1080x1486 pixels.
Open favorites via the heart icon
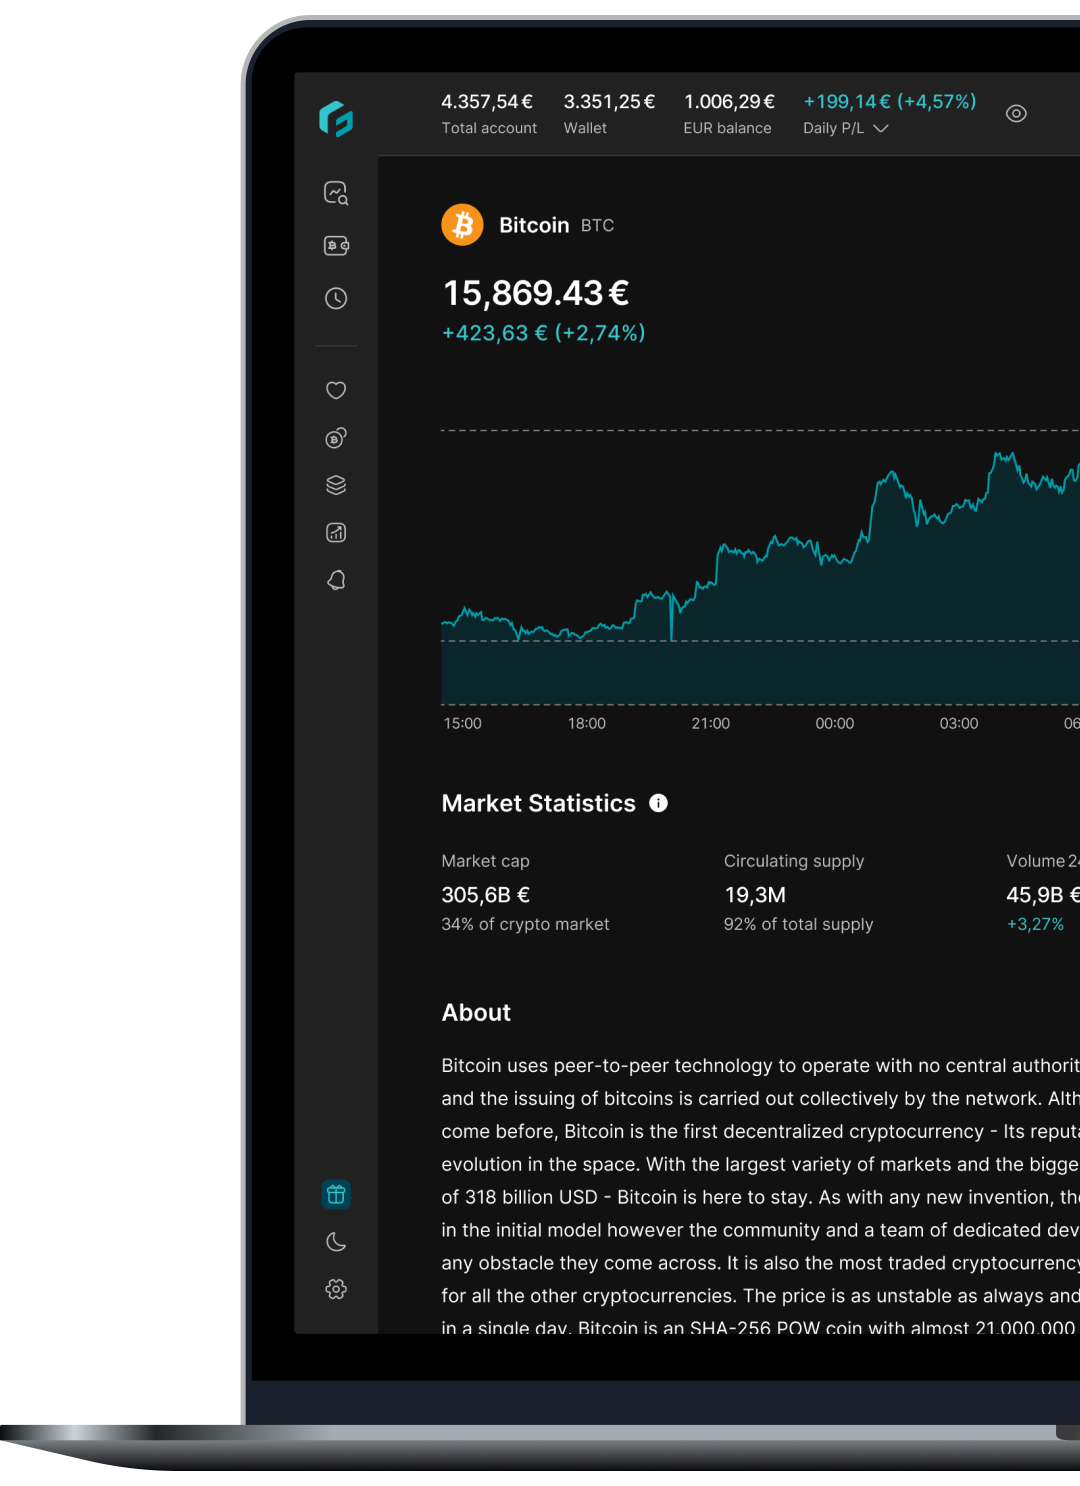pyautogui.click(x=336, y=390)
